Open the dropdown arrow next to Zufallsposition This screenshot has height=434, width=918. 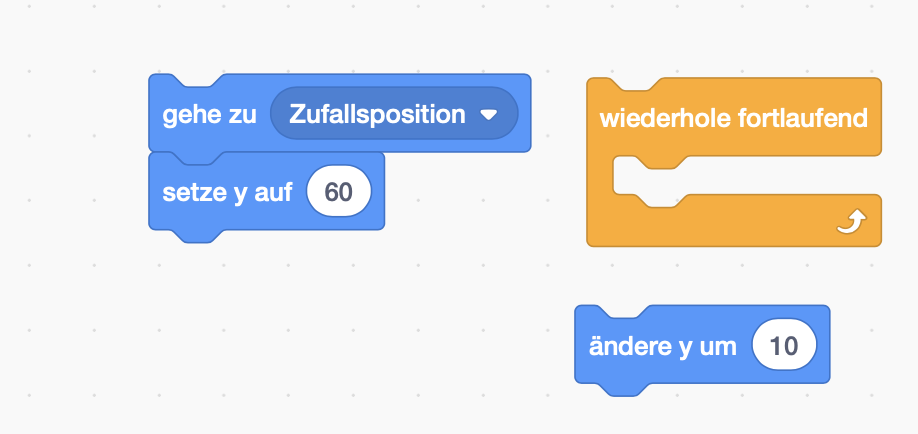click(x=488, y=115)
